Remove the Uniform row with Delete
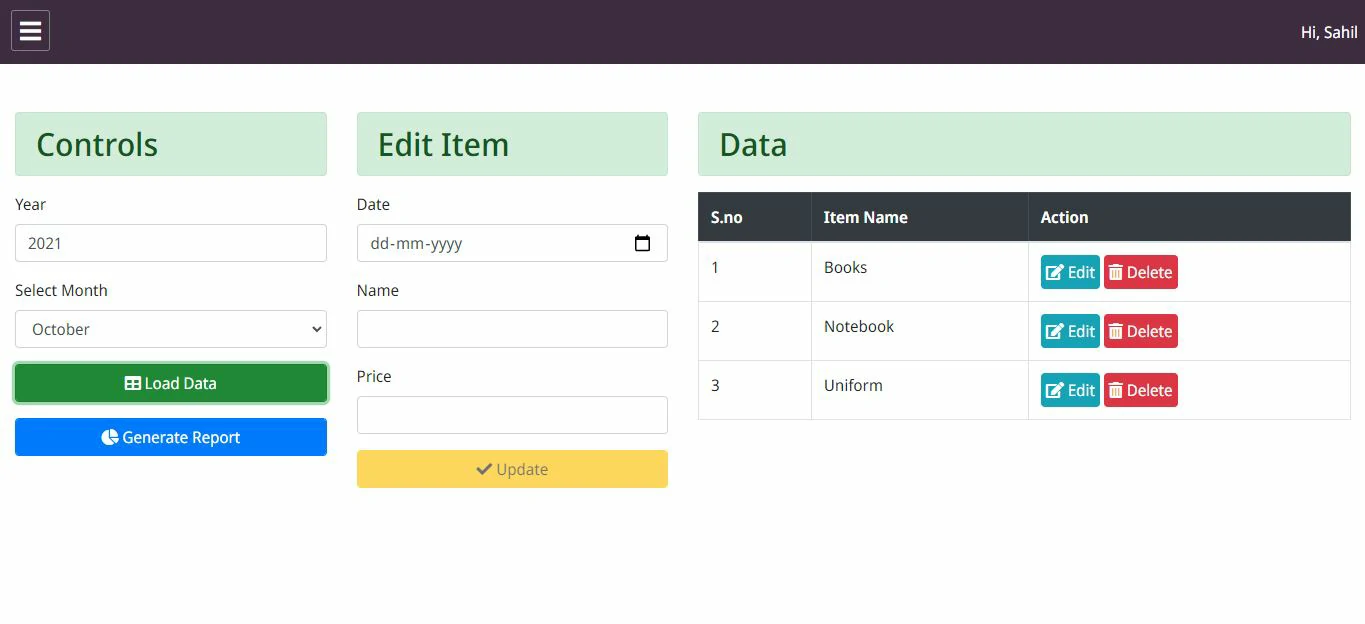Image resolution: width=1365 pixels, height=624 pixels. [1140, 390]
